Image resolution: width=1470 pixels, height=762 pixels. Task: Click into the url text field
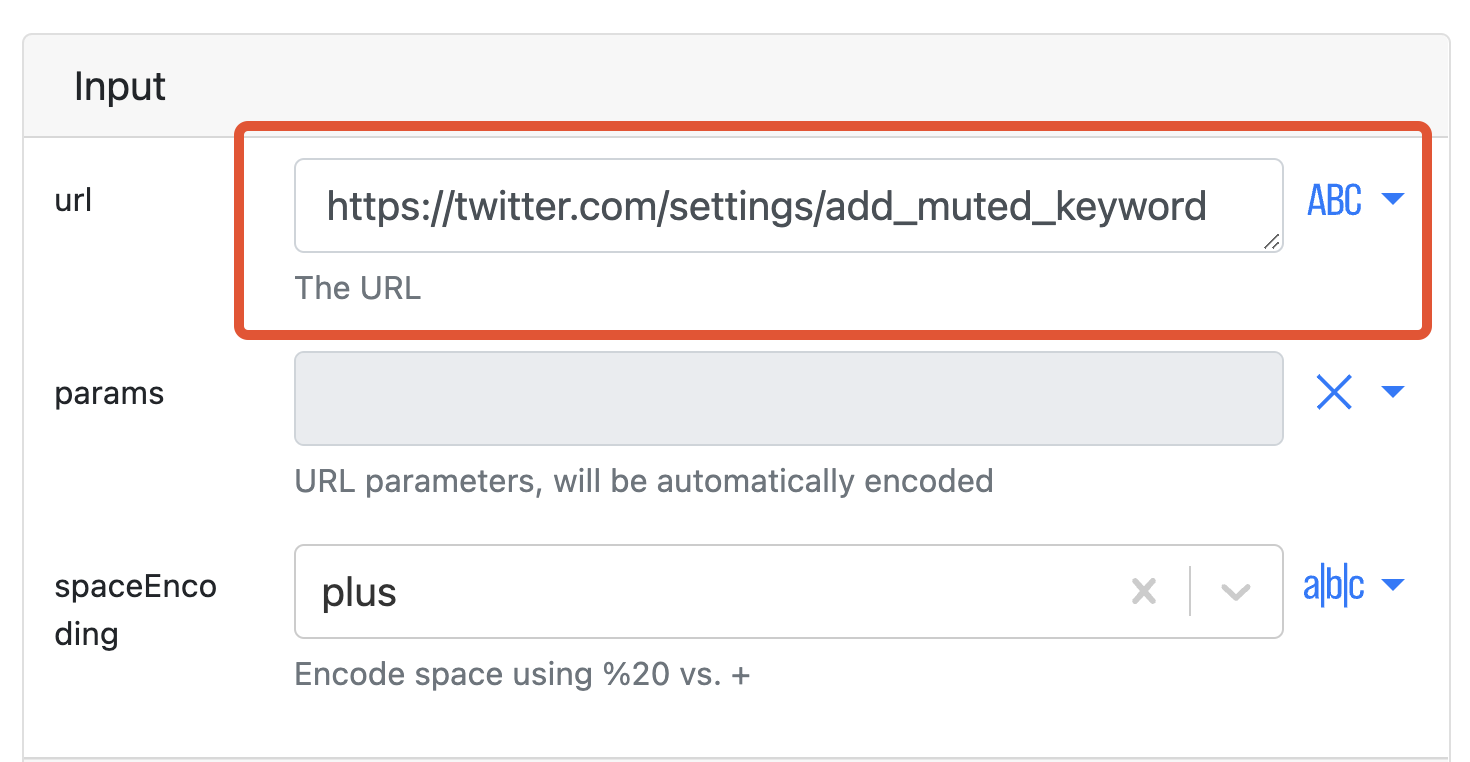click(x=766, y=206)
